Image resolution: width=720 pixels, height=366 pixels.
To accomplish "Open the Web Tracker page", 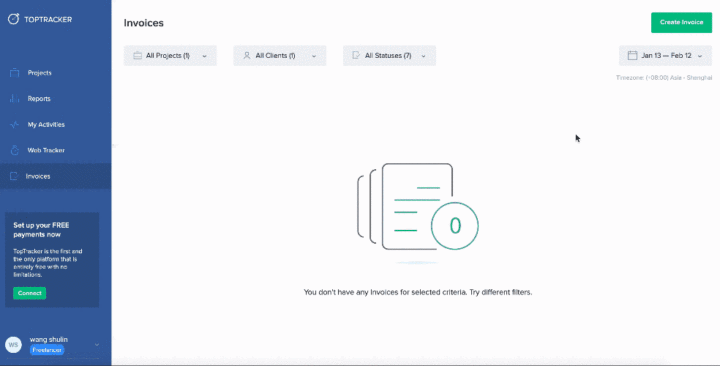I will coord(56,150).
